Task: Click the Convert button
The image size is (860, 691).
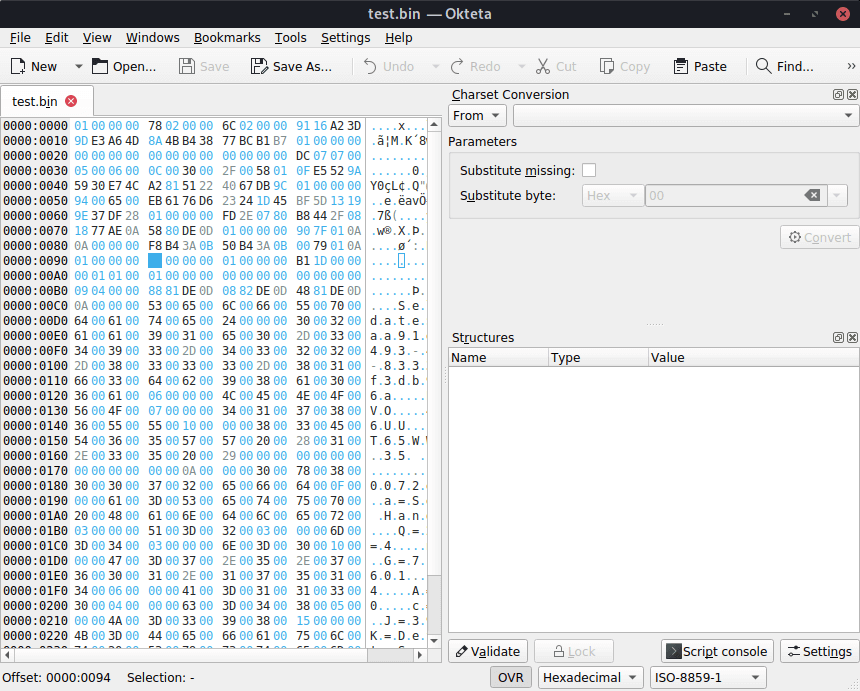Action: click(x=819, y=237)
